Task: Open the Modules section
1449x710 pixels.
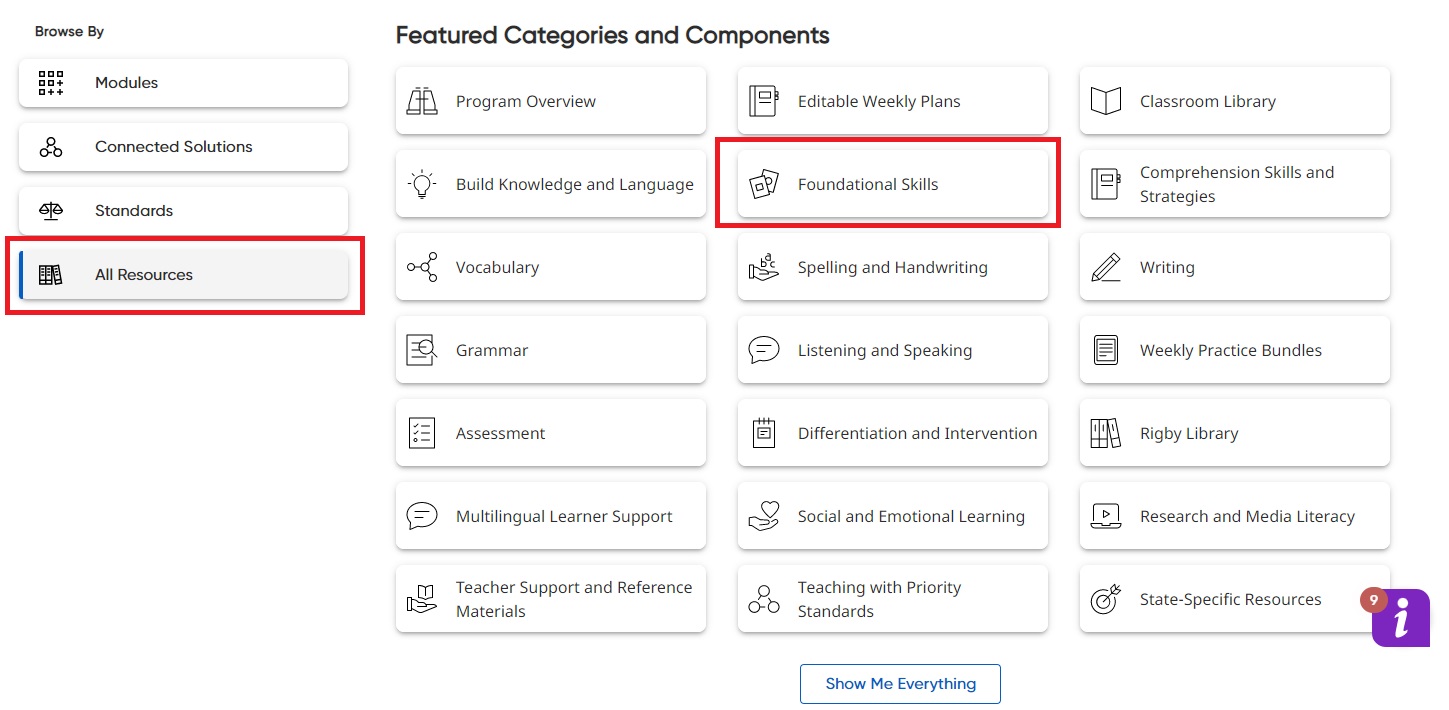Action: pos(183,83)
